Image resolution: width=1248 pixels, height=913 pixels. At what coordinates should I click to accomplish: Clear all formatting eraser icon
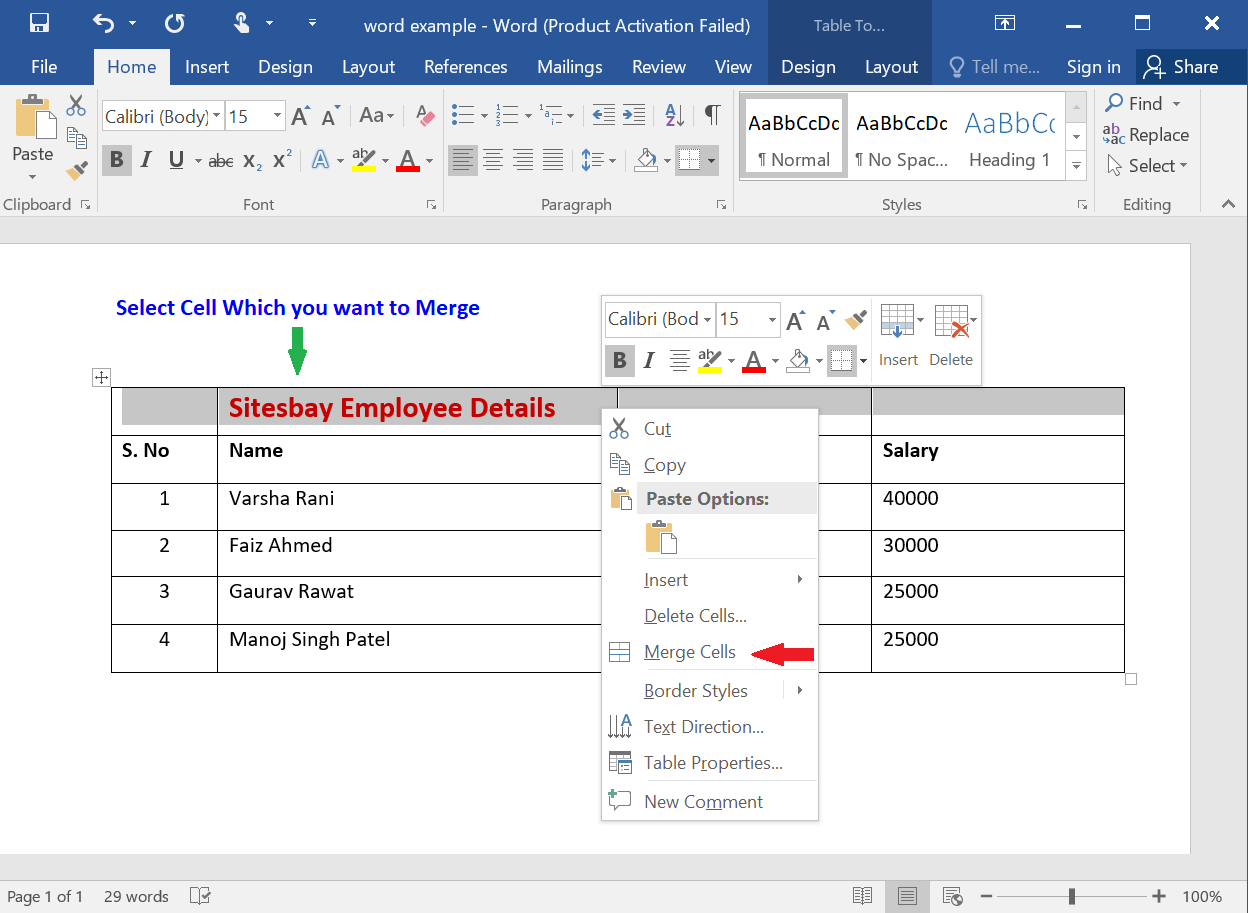point(426,116)
